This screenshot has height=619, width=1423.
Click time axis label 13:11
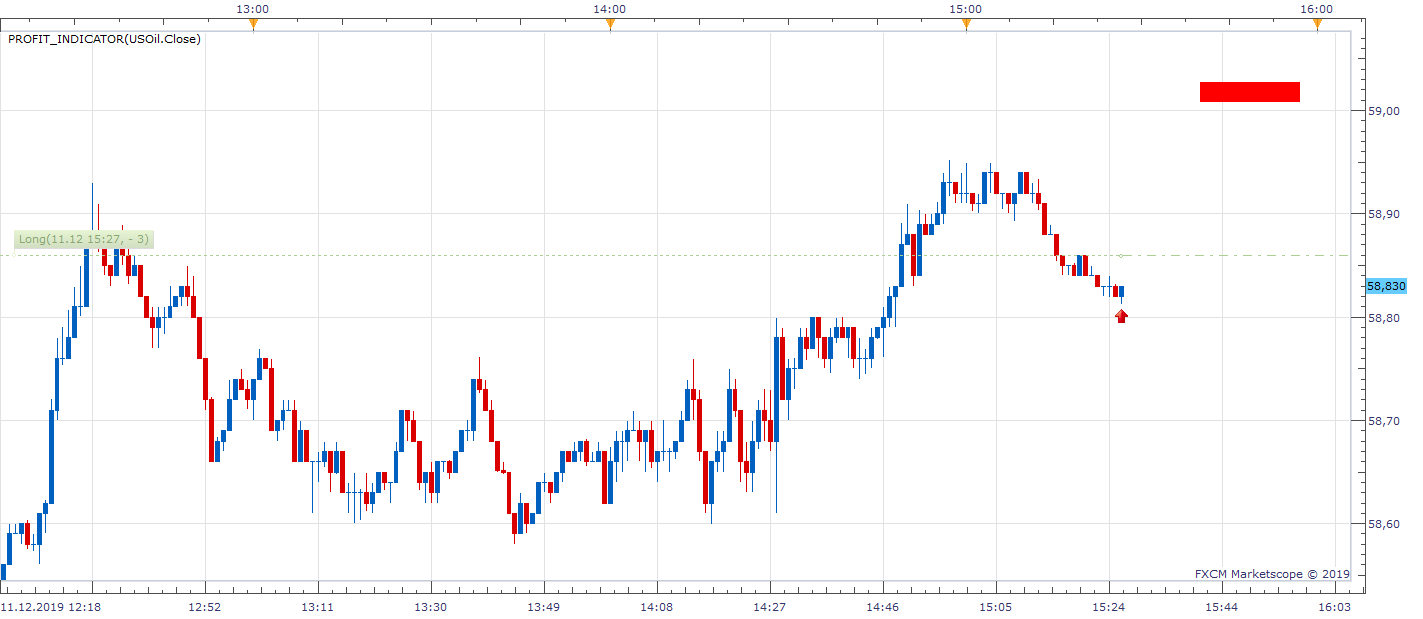(317, 607)
